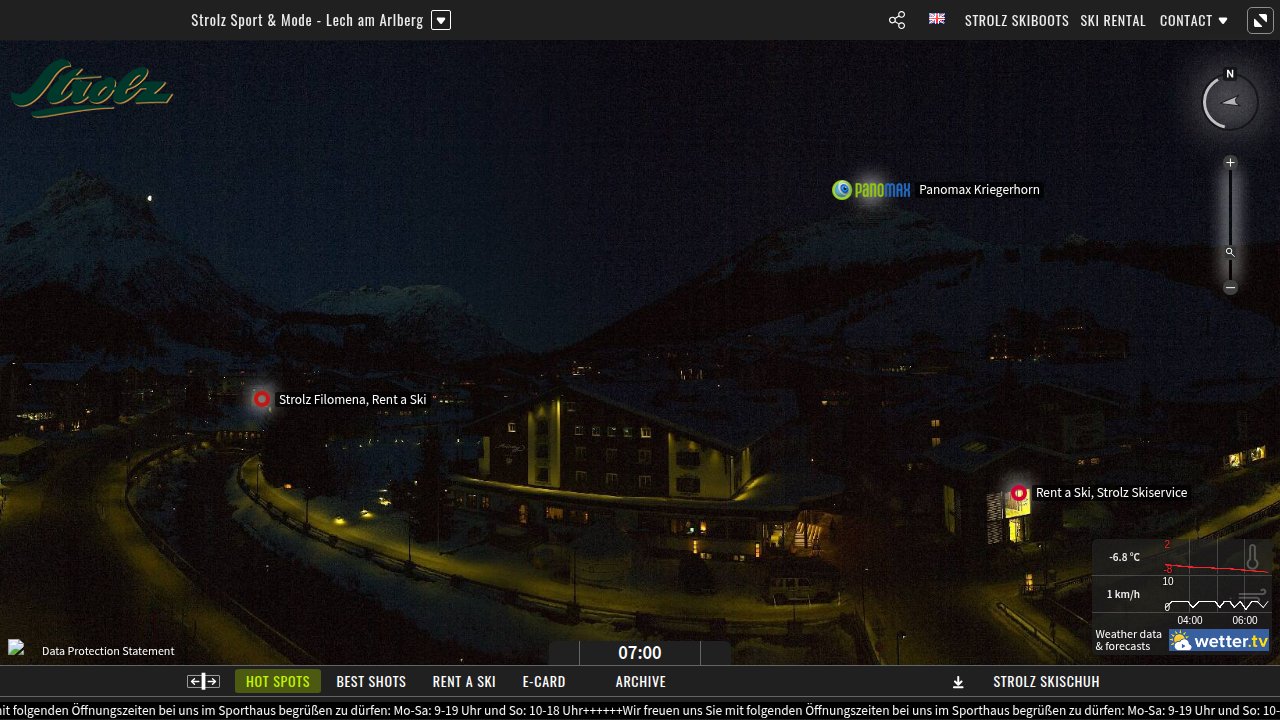
Task: Open the Rent a Ski, Strolz Skiservice hotspot
Action: click(x=1019, y=493)
